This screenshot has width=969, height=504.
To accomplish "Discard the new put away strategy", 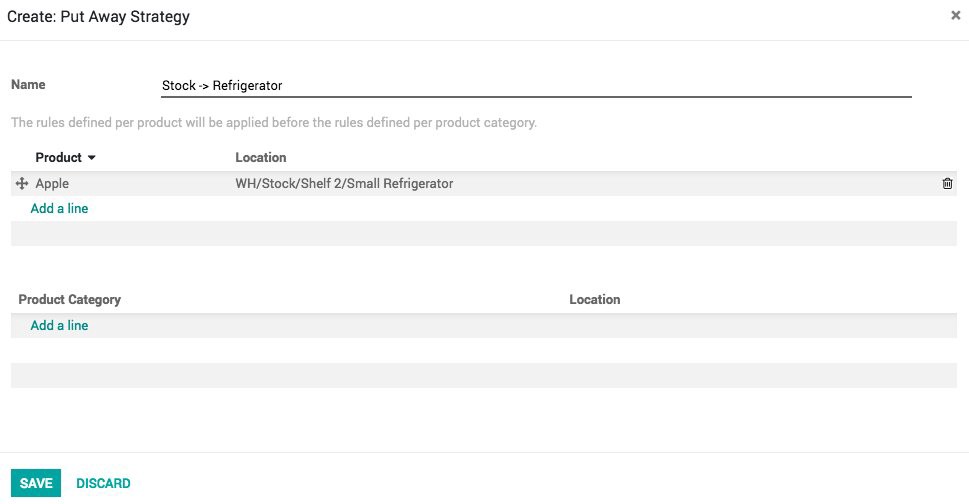I will 103,484.
